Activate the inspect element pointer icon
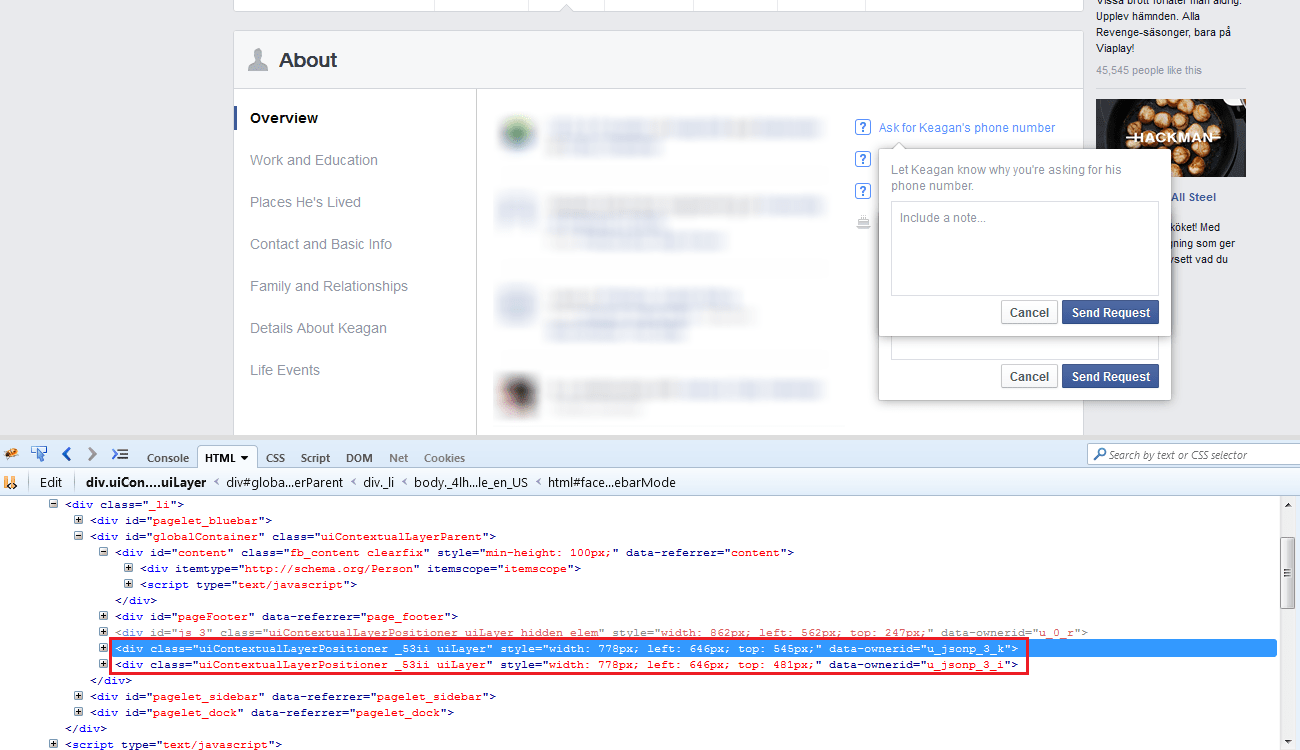The height and width of the screenshot is (750, 1300). click(x=39, y=454)
